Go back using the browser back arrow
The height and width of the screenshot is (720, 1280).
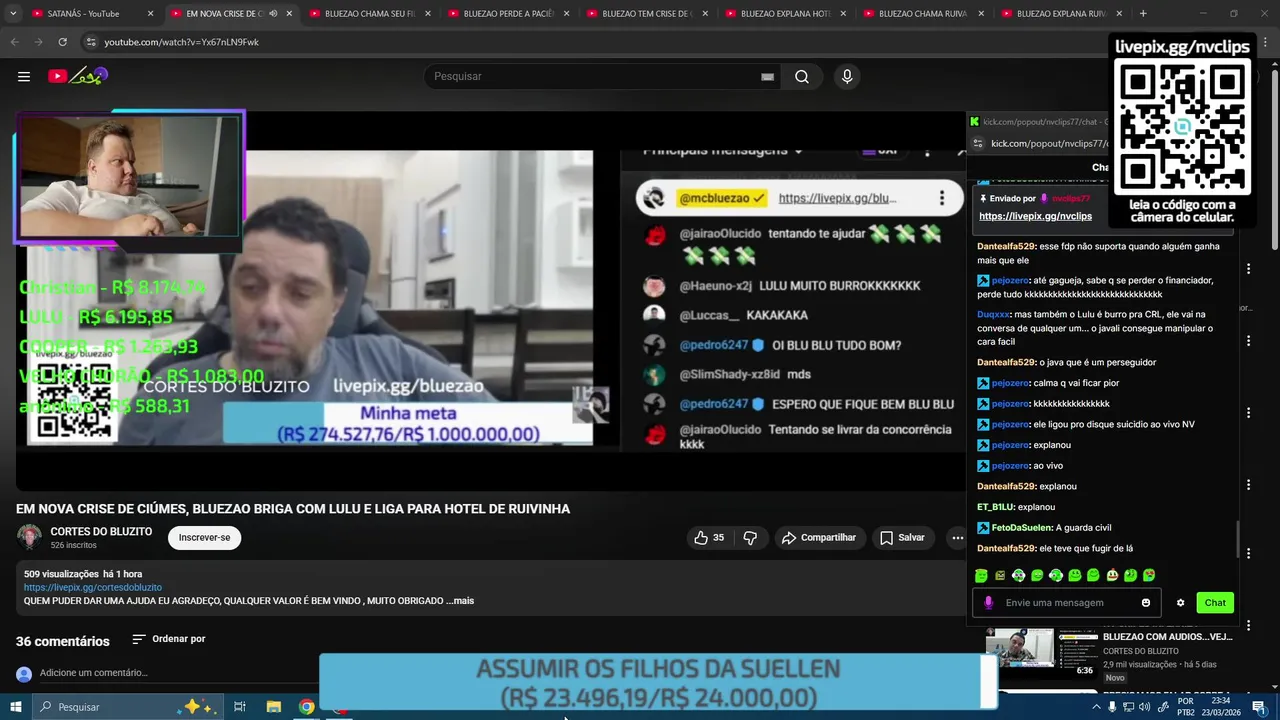tap(14, 42)
